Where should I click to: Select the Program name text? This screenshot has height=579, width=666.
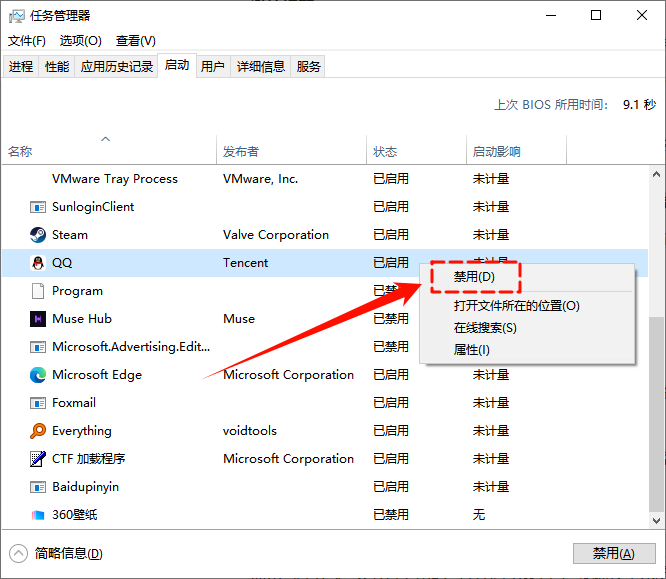77,291
